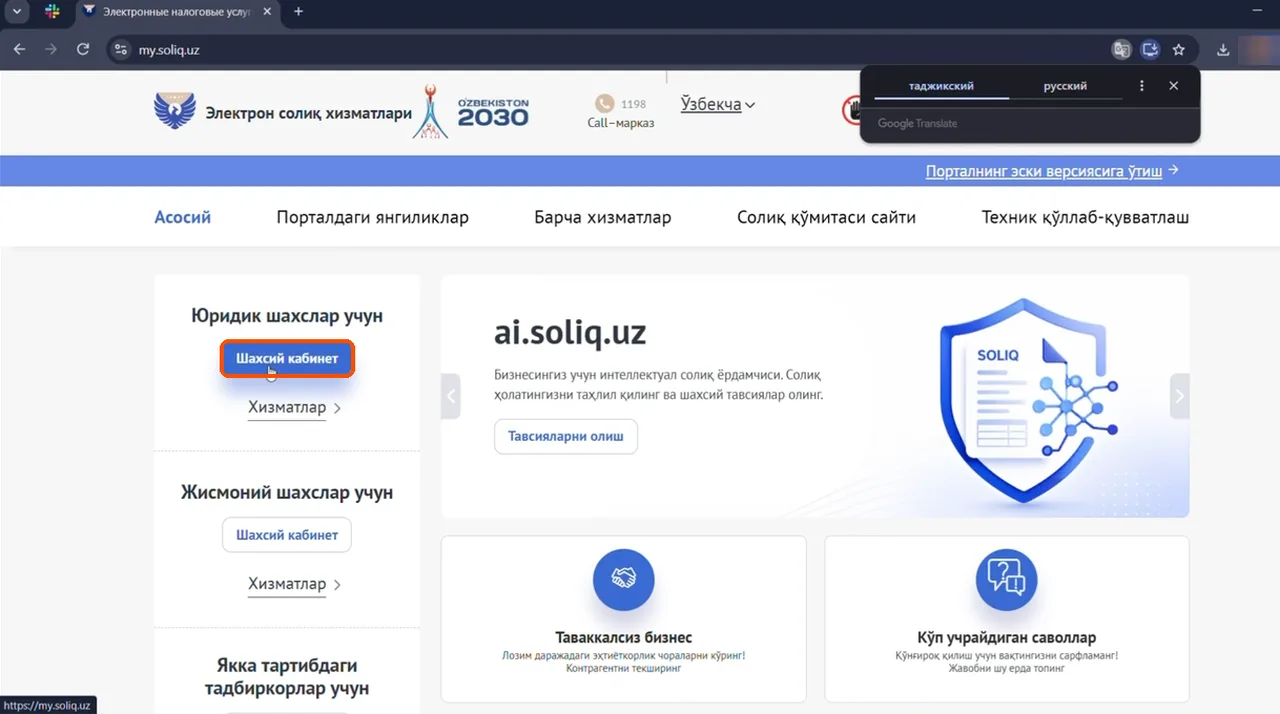Image resolution: width=1280 pixels, height=714 pixels.
Task: Open Порталдаги янгиликлар menu item
Action: coord(372,217)
